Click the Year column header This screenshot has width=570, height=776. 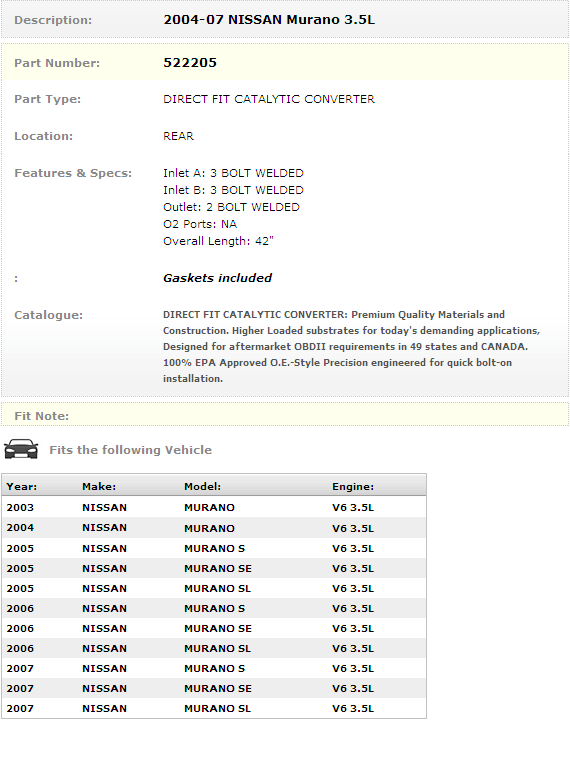[22, 486]
